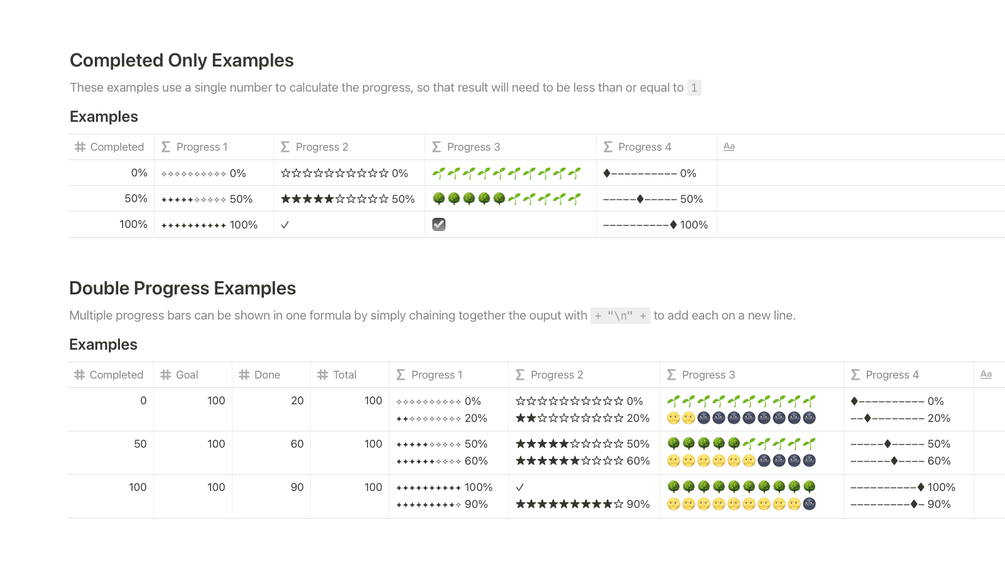Click the checkmark in Progress 2 of first table
1005x565 pixels.
click(285, 225)
